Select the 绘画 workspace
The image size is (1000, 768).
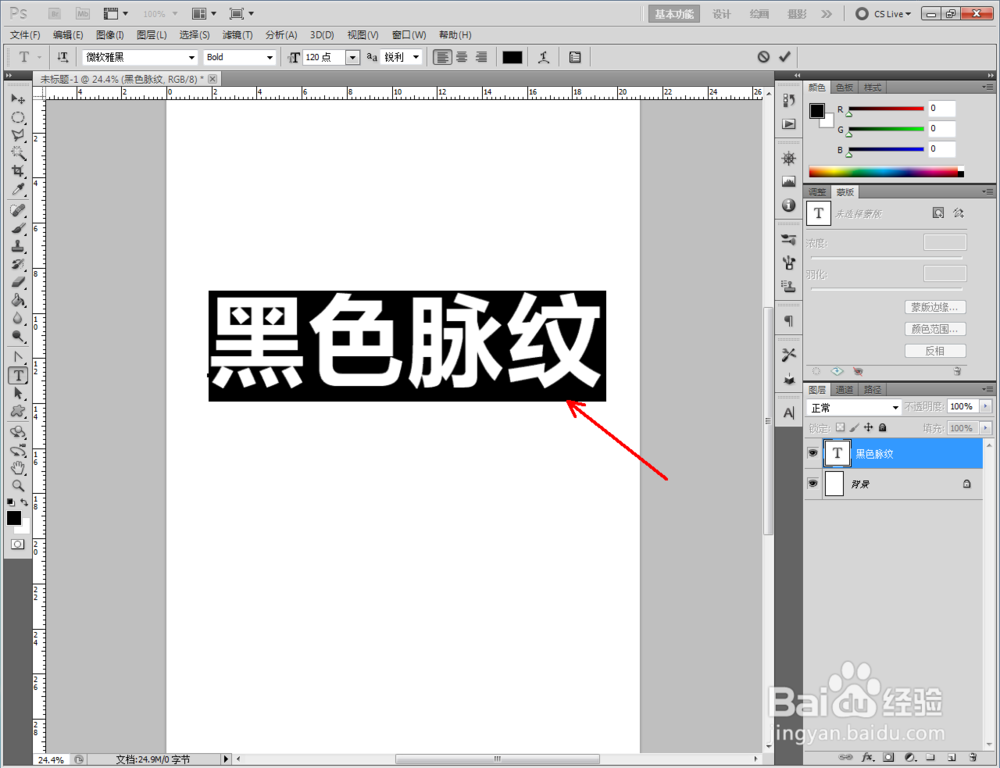pyautogui.click(x=759, y=14)
